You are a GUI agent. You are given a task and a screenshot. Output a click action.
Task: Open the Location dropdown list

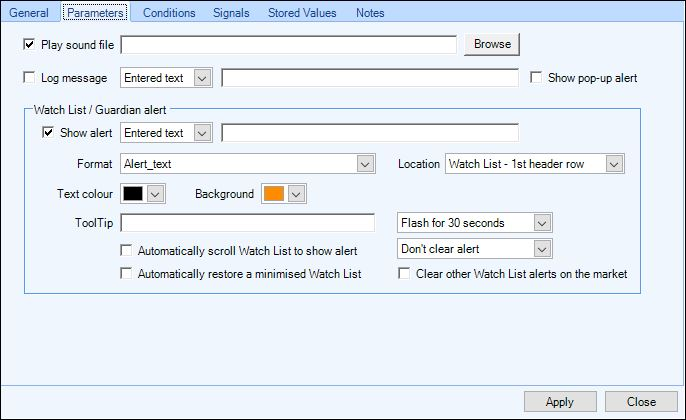pos(535,164)
